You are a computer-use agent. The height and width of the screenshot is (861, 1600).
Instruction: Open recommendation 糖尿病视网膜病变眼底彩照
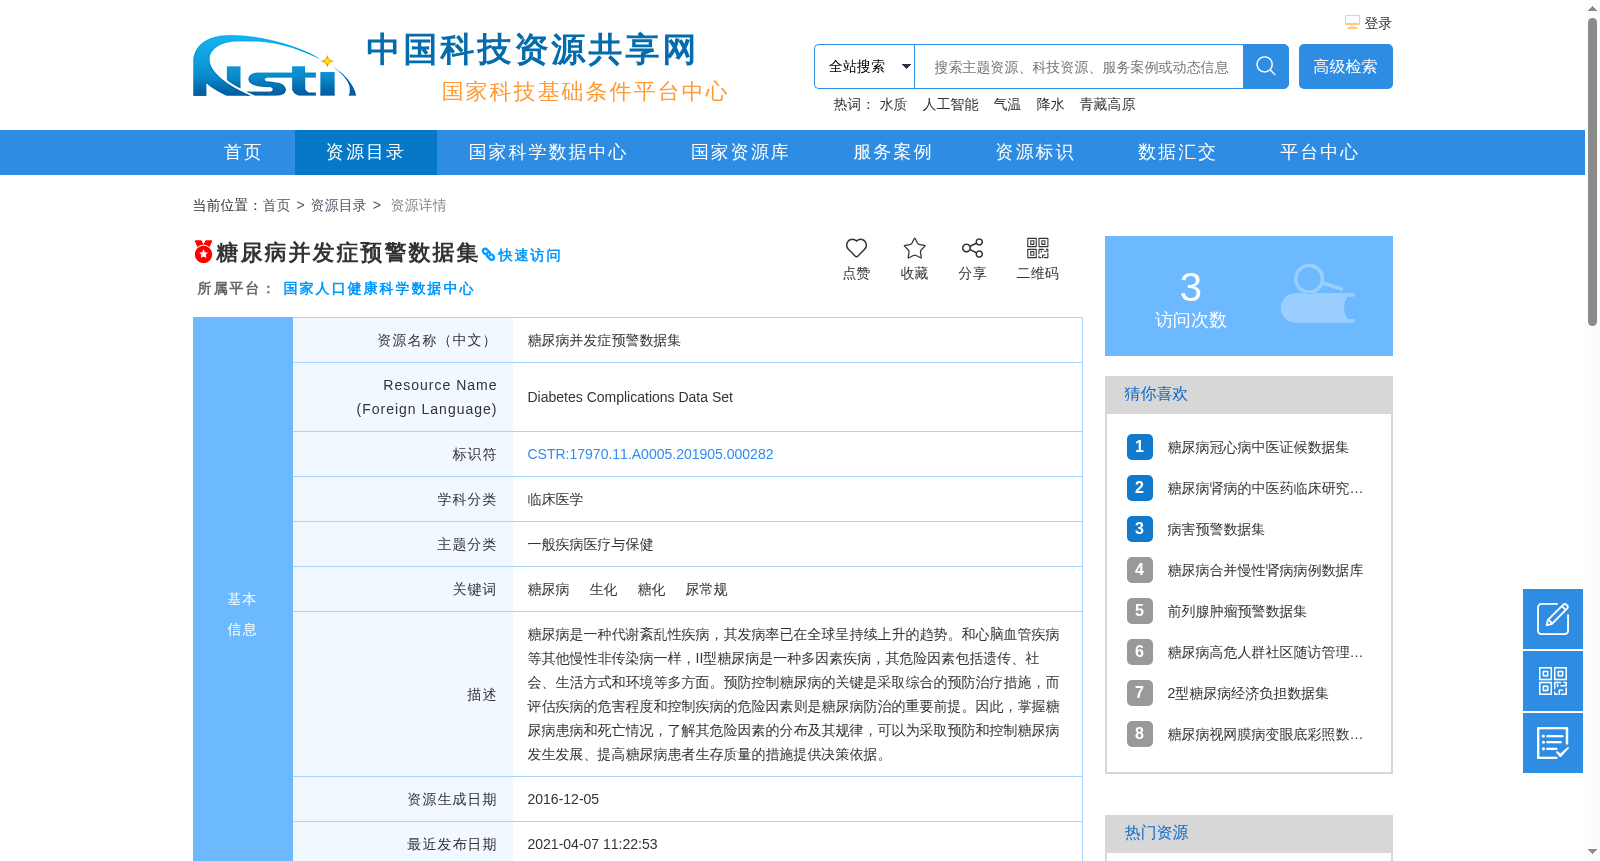(1265, 734)
